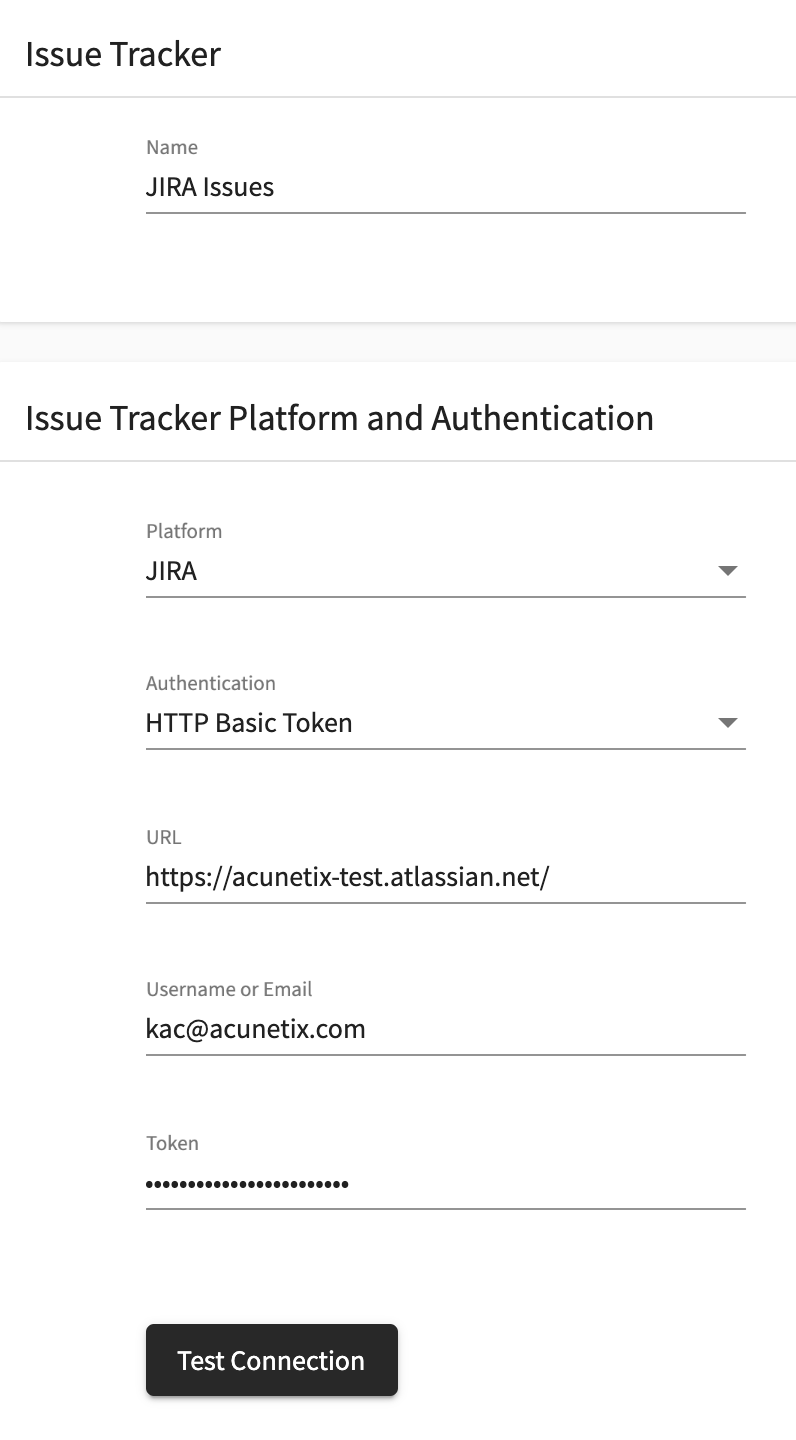Select the HTTP Basic Token value
This screenshot has width=796, height=1440.
coord(249,723)
